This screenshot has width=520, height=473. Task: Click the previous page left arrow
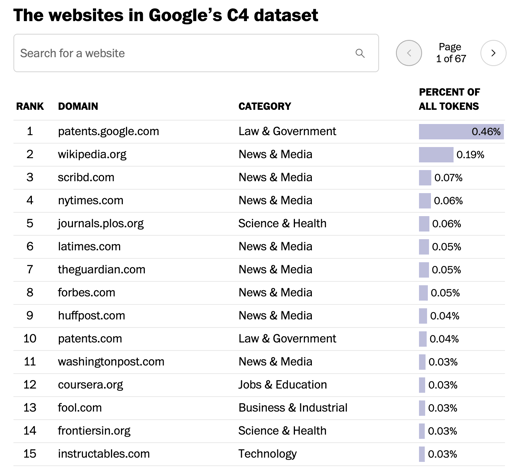point(409,53)
